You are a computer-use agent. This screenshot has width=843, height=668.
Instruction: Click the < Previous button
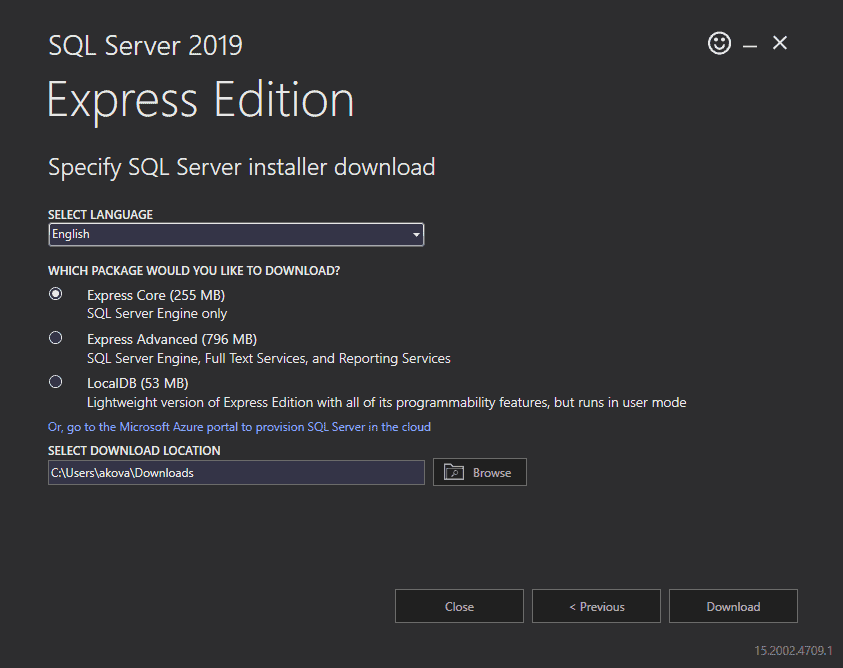click(x=596, y=606)
